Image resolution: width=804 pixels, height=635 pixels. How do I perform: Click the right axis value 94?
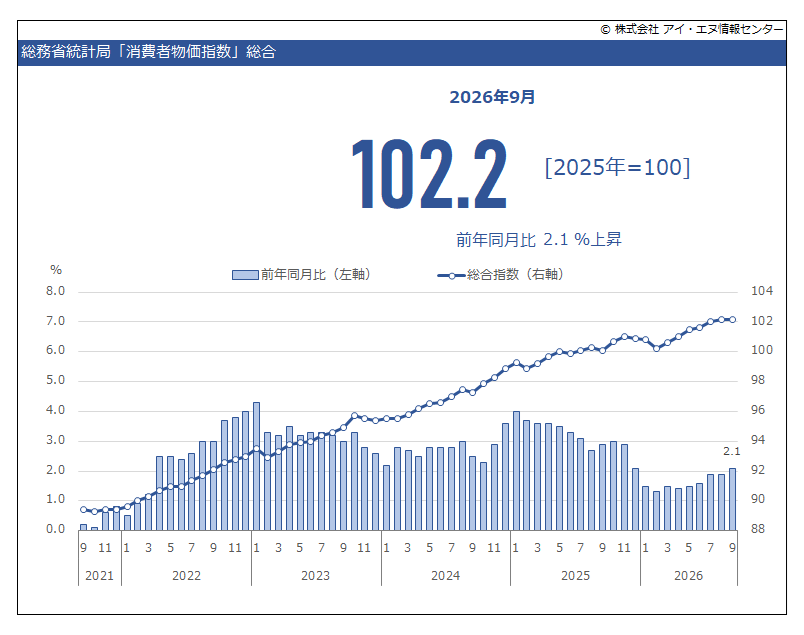(758, 440)
